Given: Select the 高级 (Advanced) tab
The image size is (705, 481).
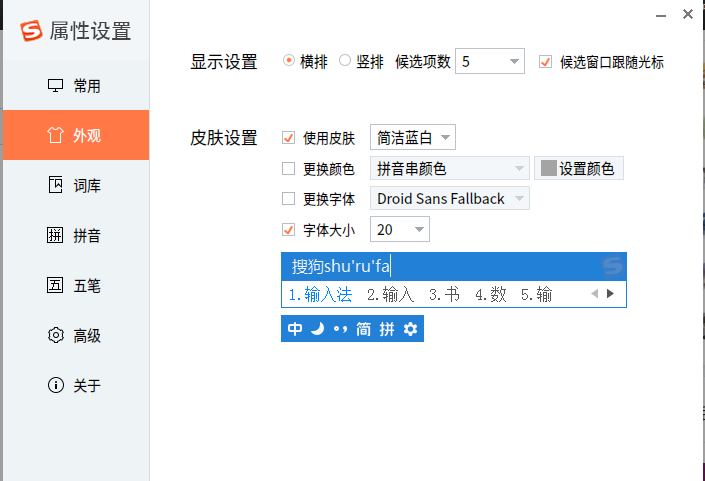Looking at the screenshot, I should click(76, 335).
